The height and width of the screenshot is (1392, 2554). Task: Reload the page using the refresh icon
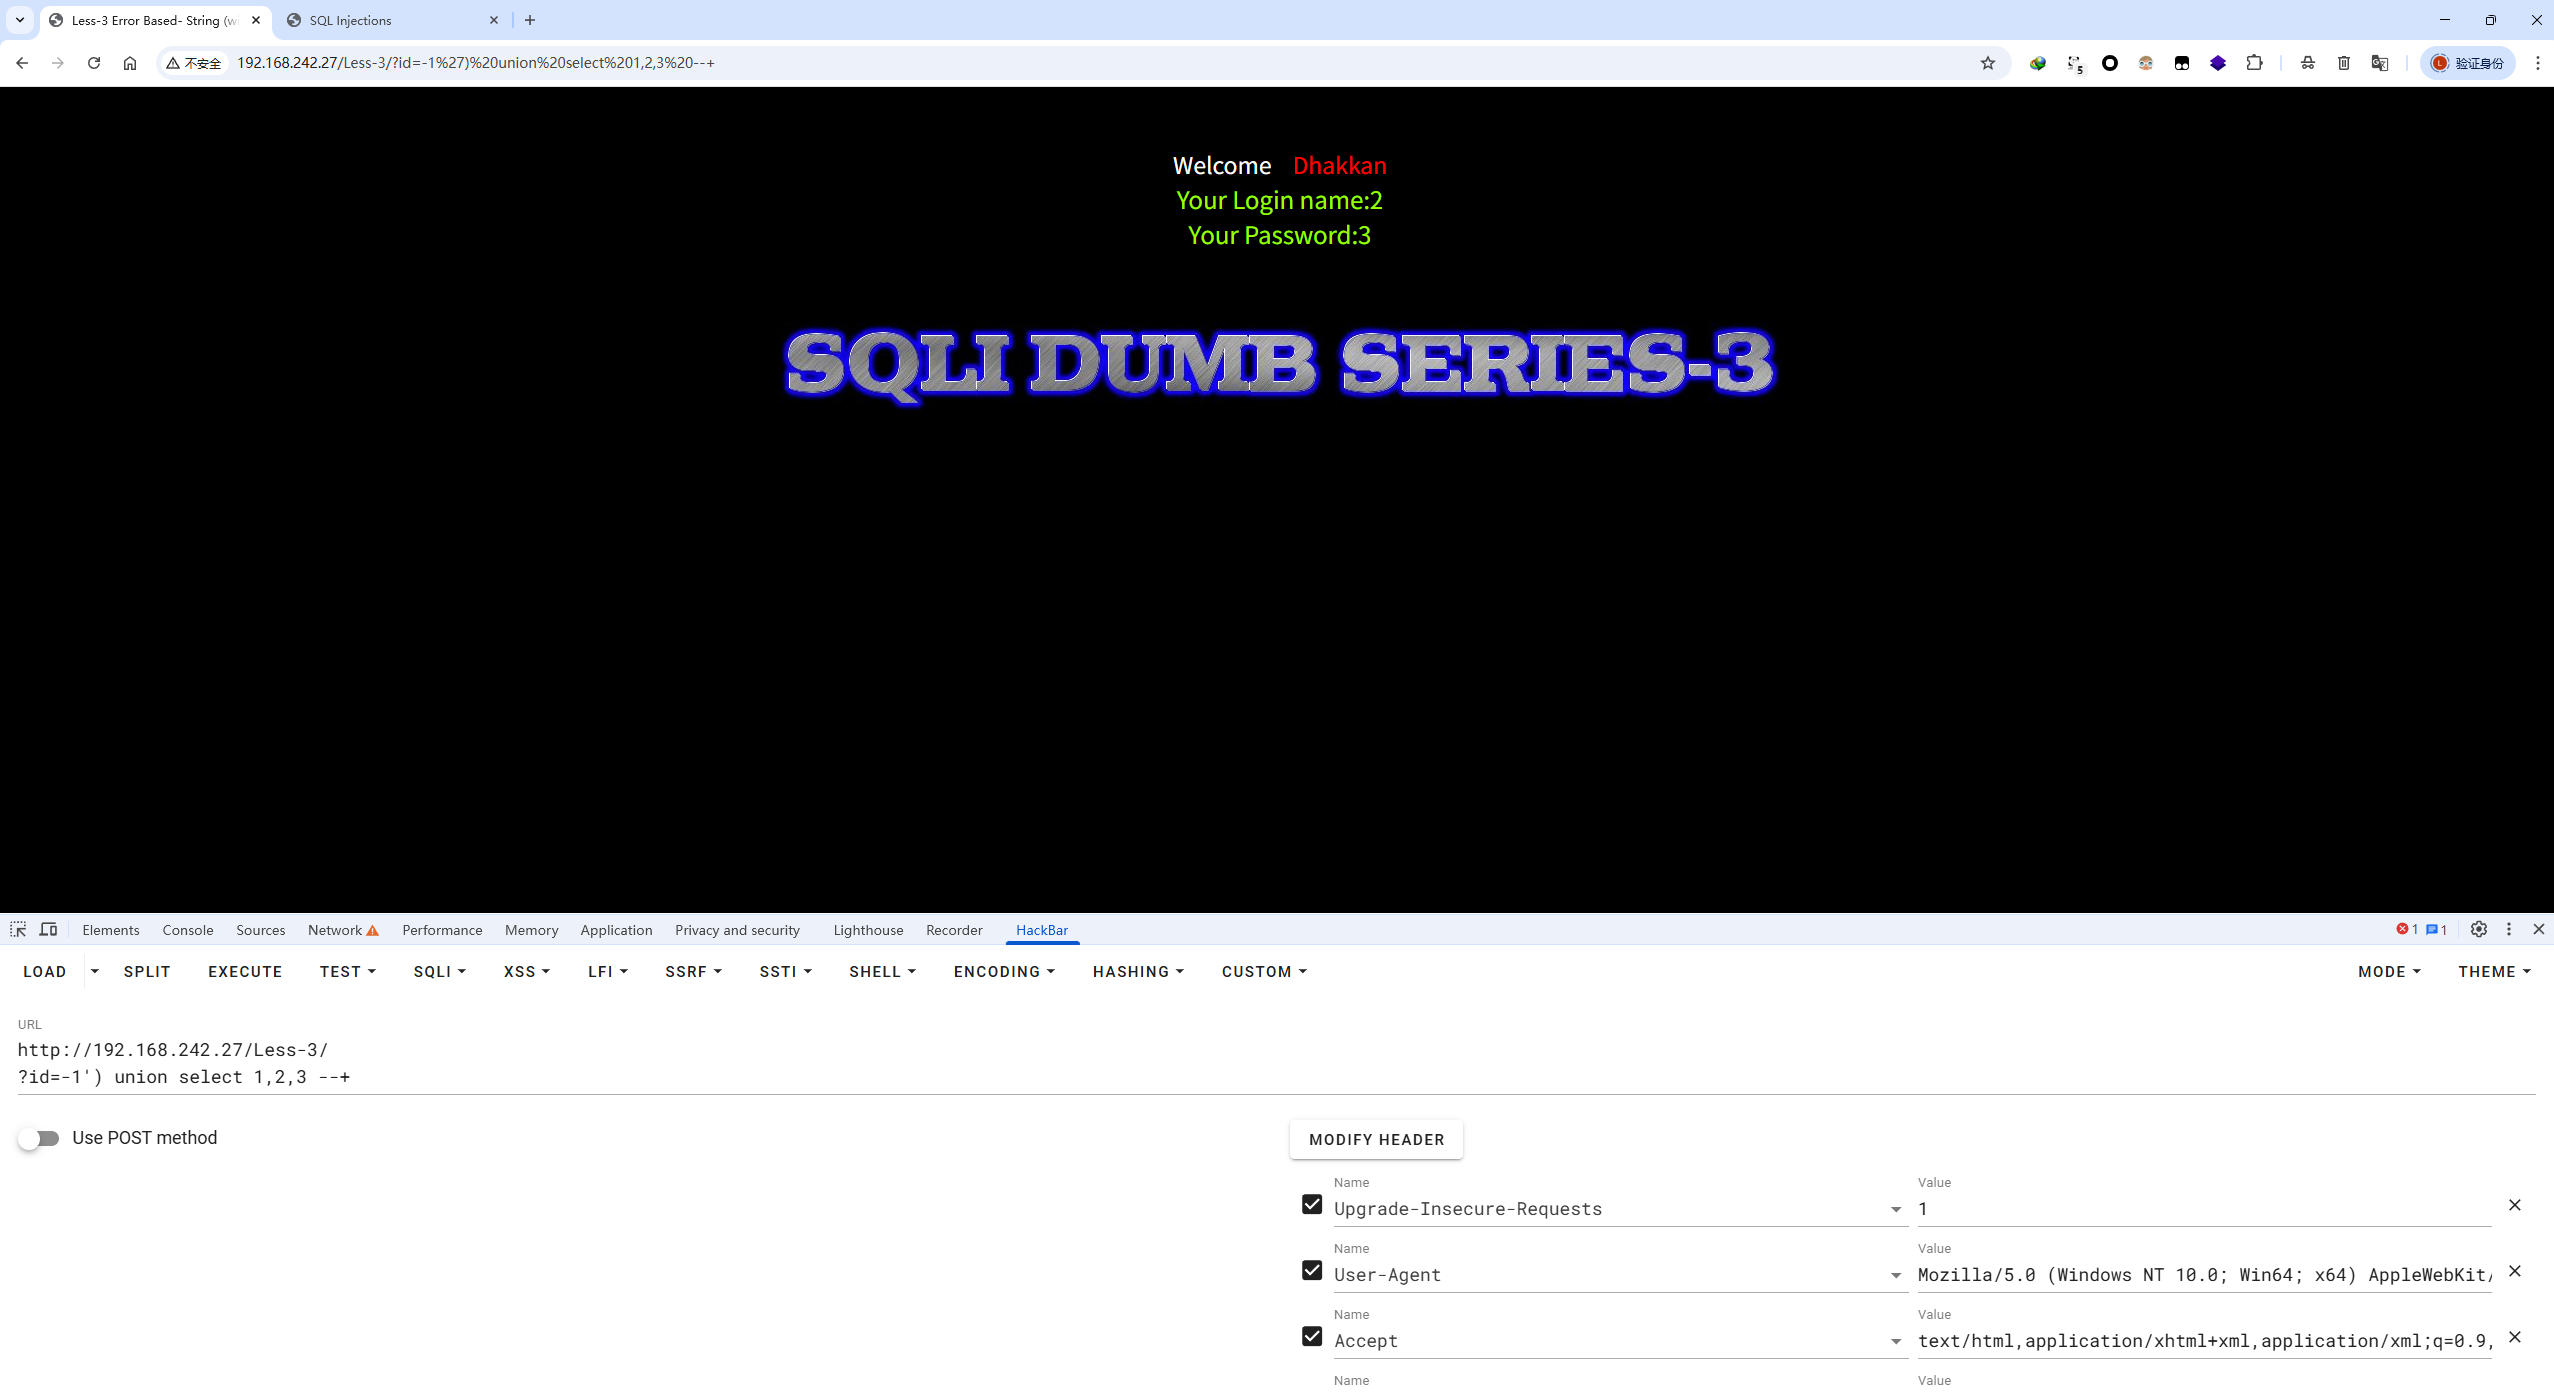pos(94,63)
